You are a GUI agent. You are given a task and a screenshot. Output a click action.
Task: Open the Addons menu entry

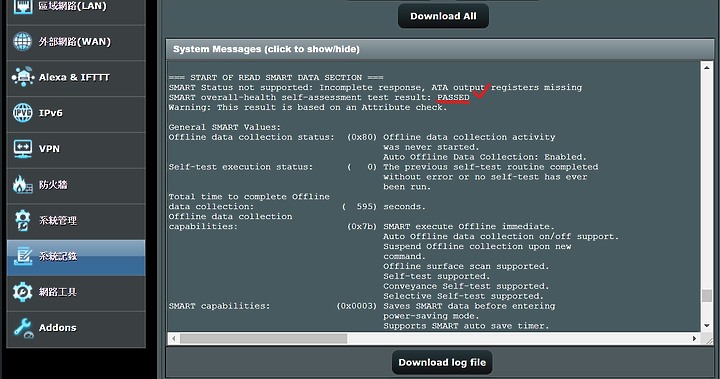click(x=76, y=329)
